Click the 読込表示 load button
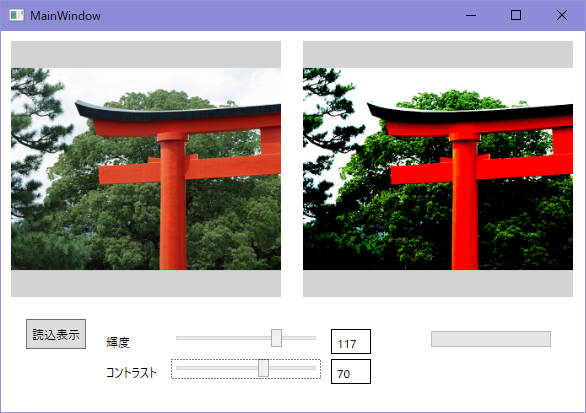The image size is (586, 413). click(56, 334)
